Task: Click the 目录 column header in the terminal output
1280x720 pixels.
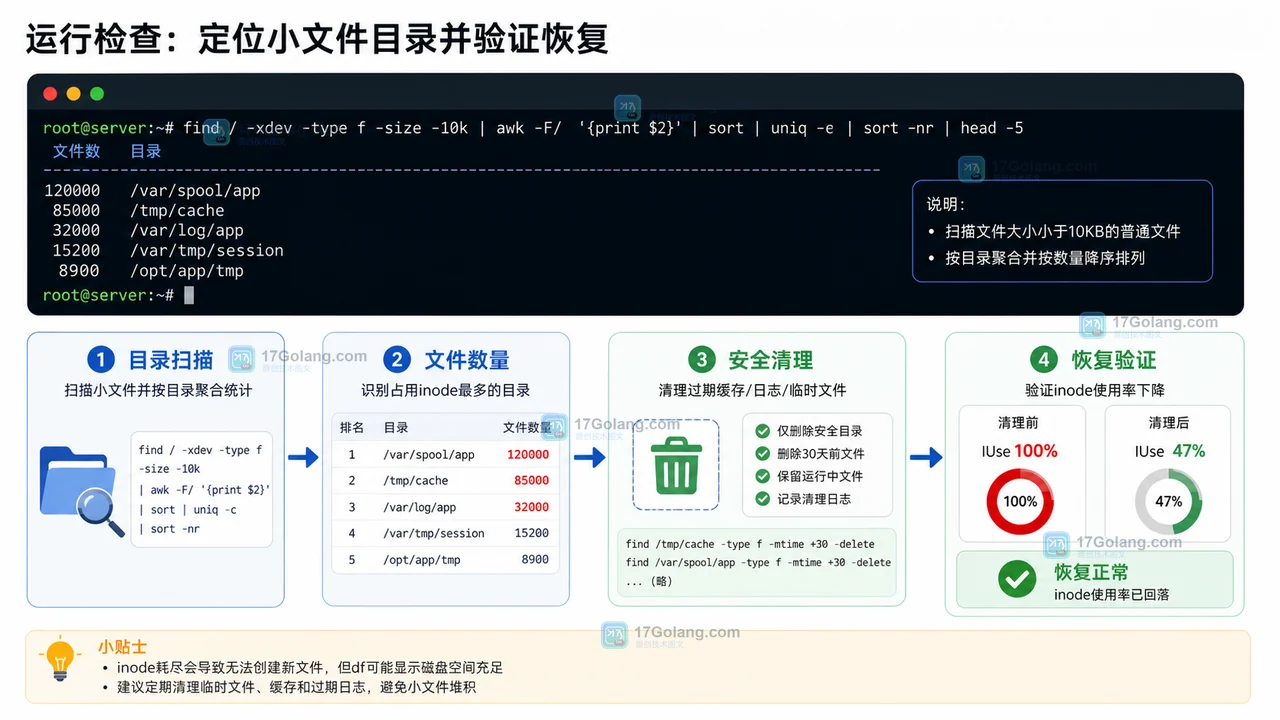Action: coord(146,151)
